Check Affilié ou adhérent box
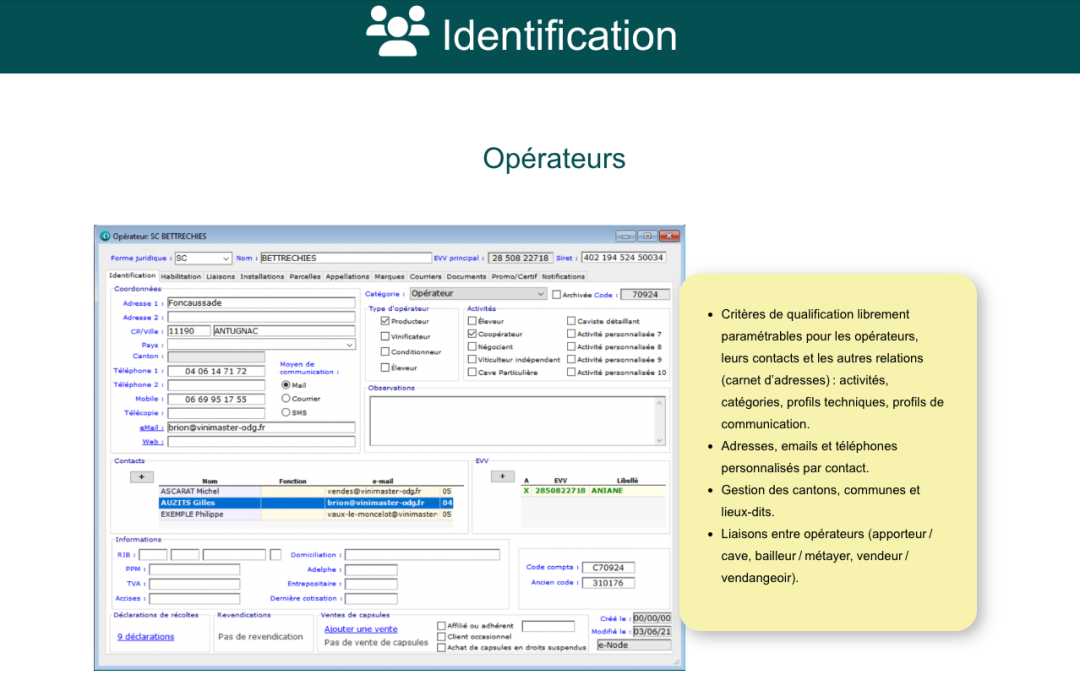 tap(441, 625)
